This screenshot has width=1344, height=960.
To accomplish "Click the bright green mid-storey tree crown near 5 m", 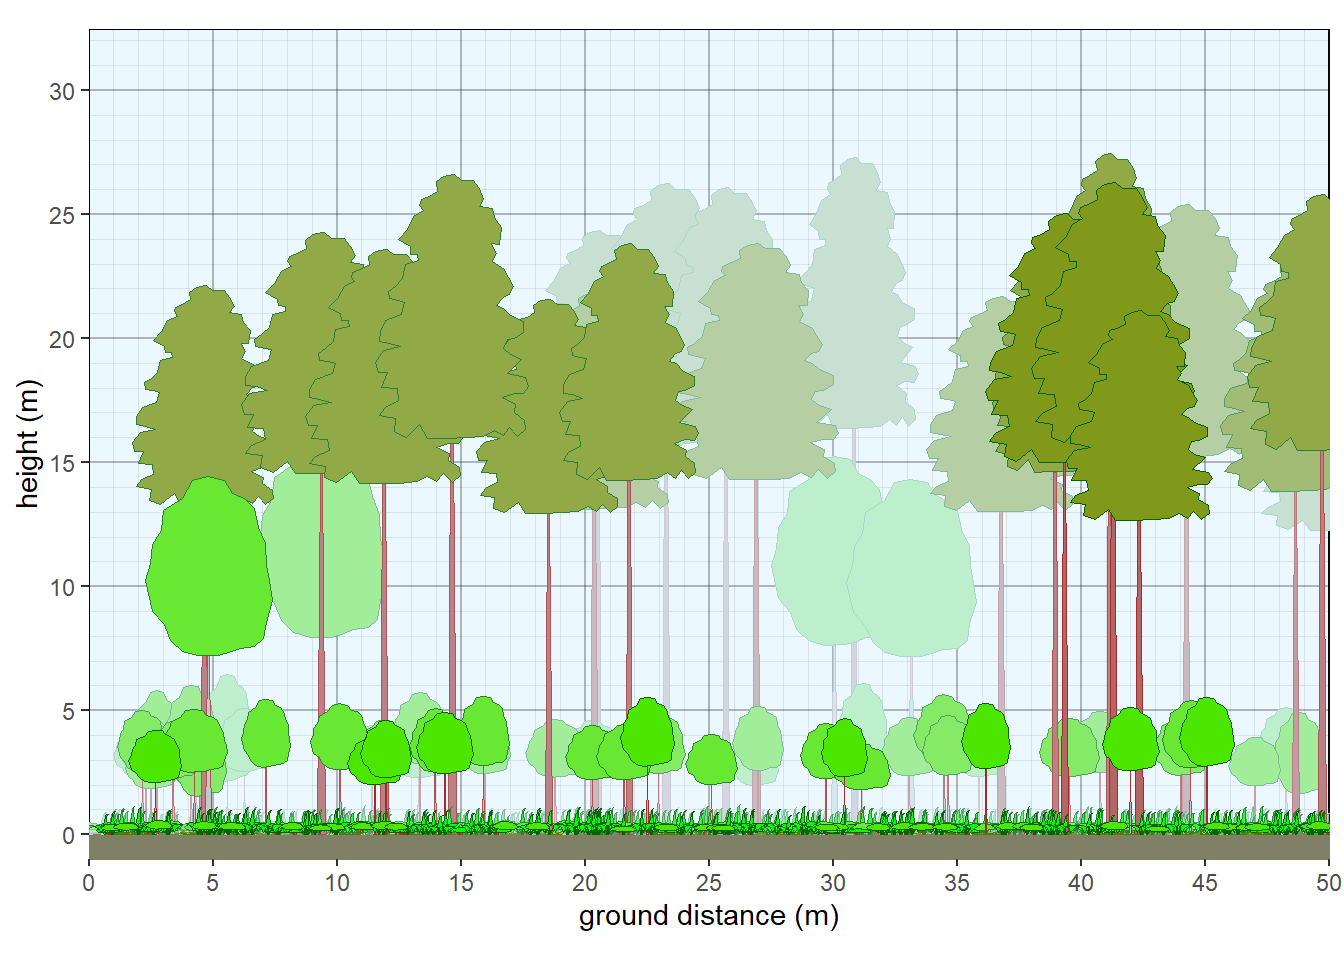I will 209,566.
